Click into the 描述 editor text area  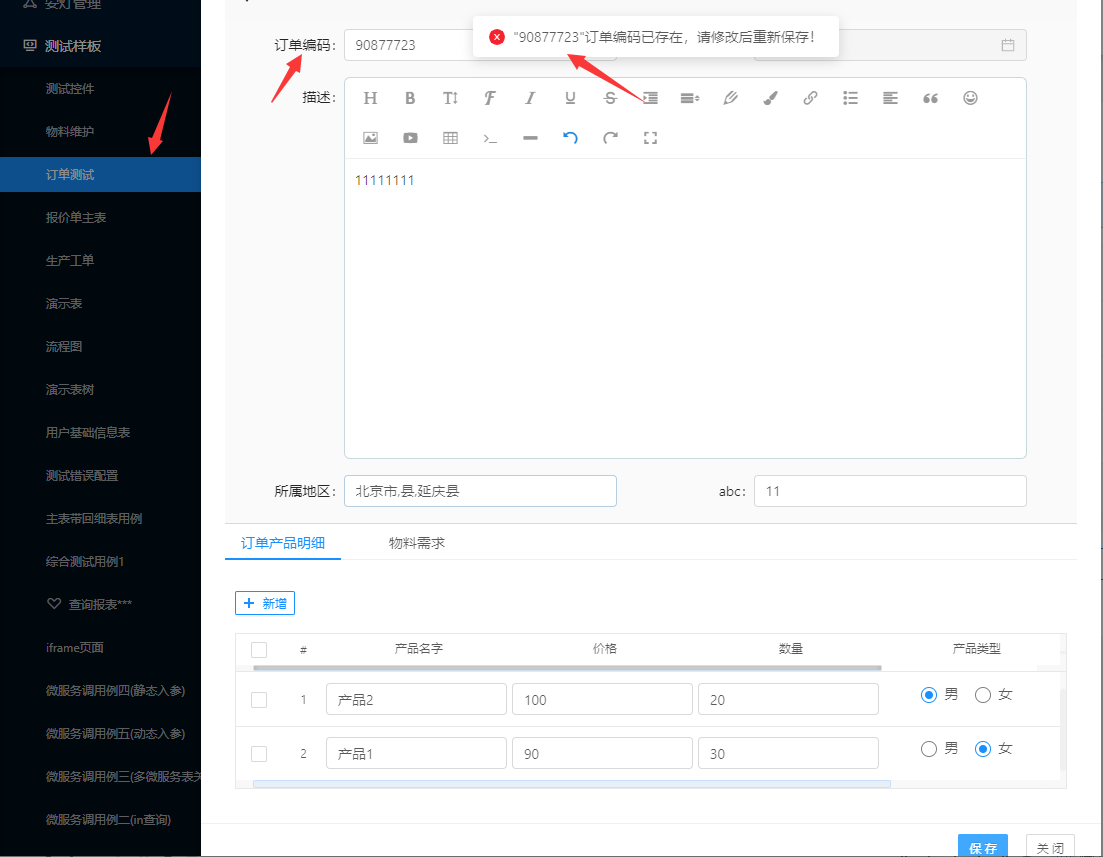685,308
